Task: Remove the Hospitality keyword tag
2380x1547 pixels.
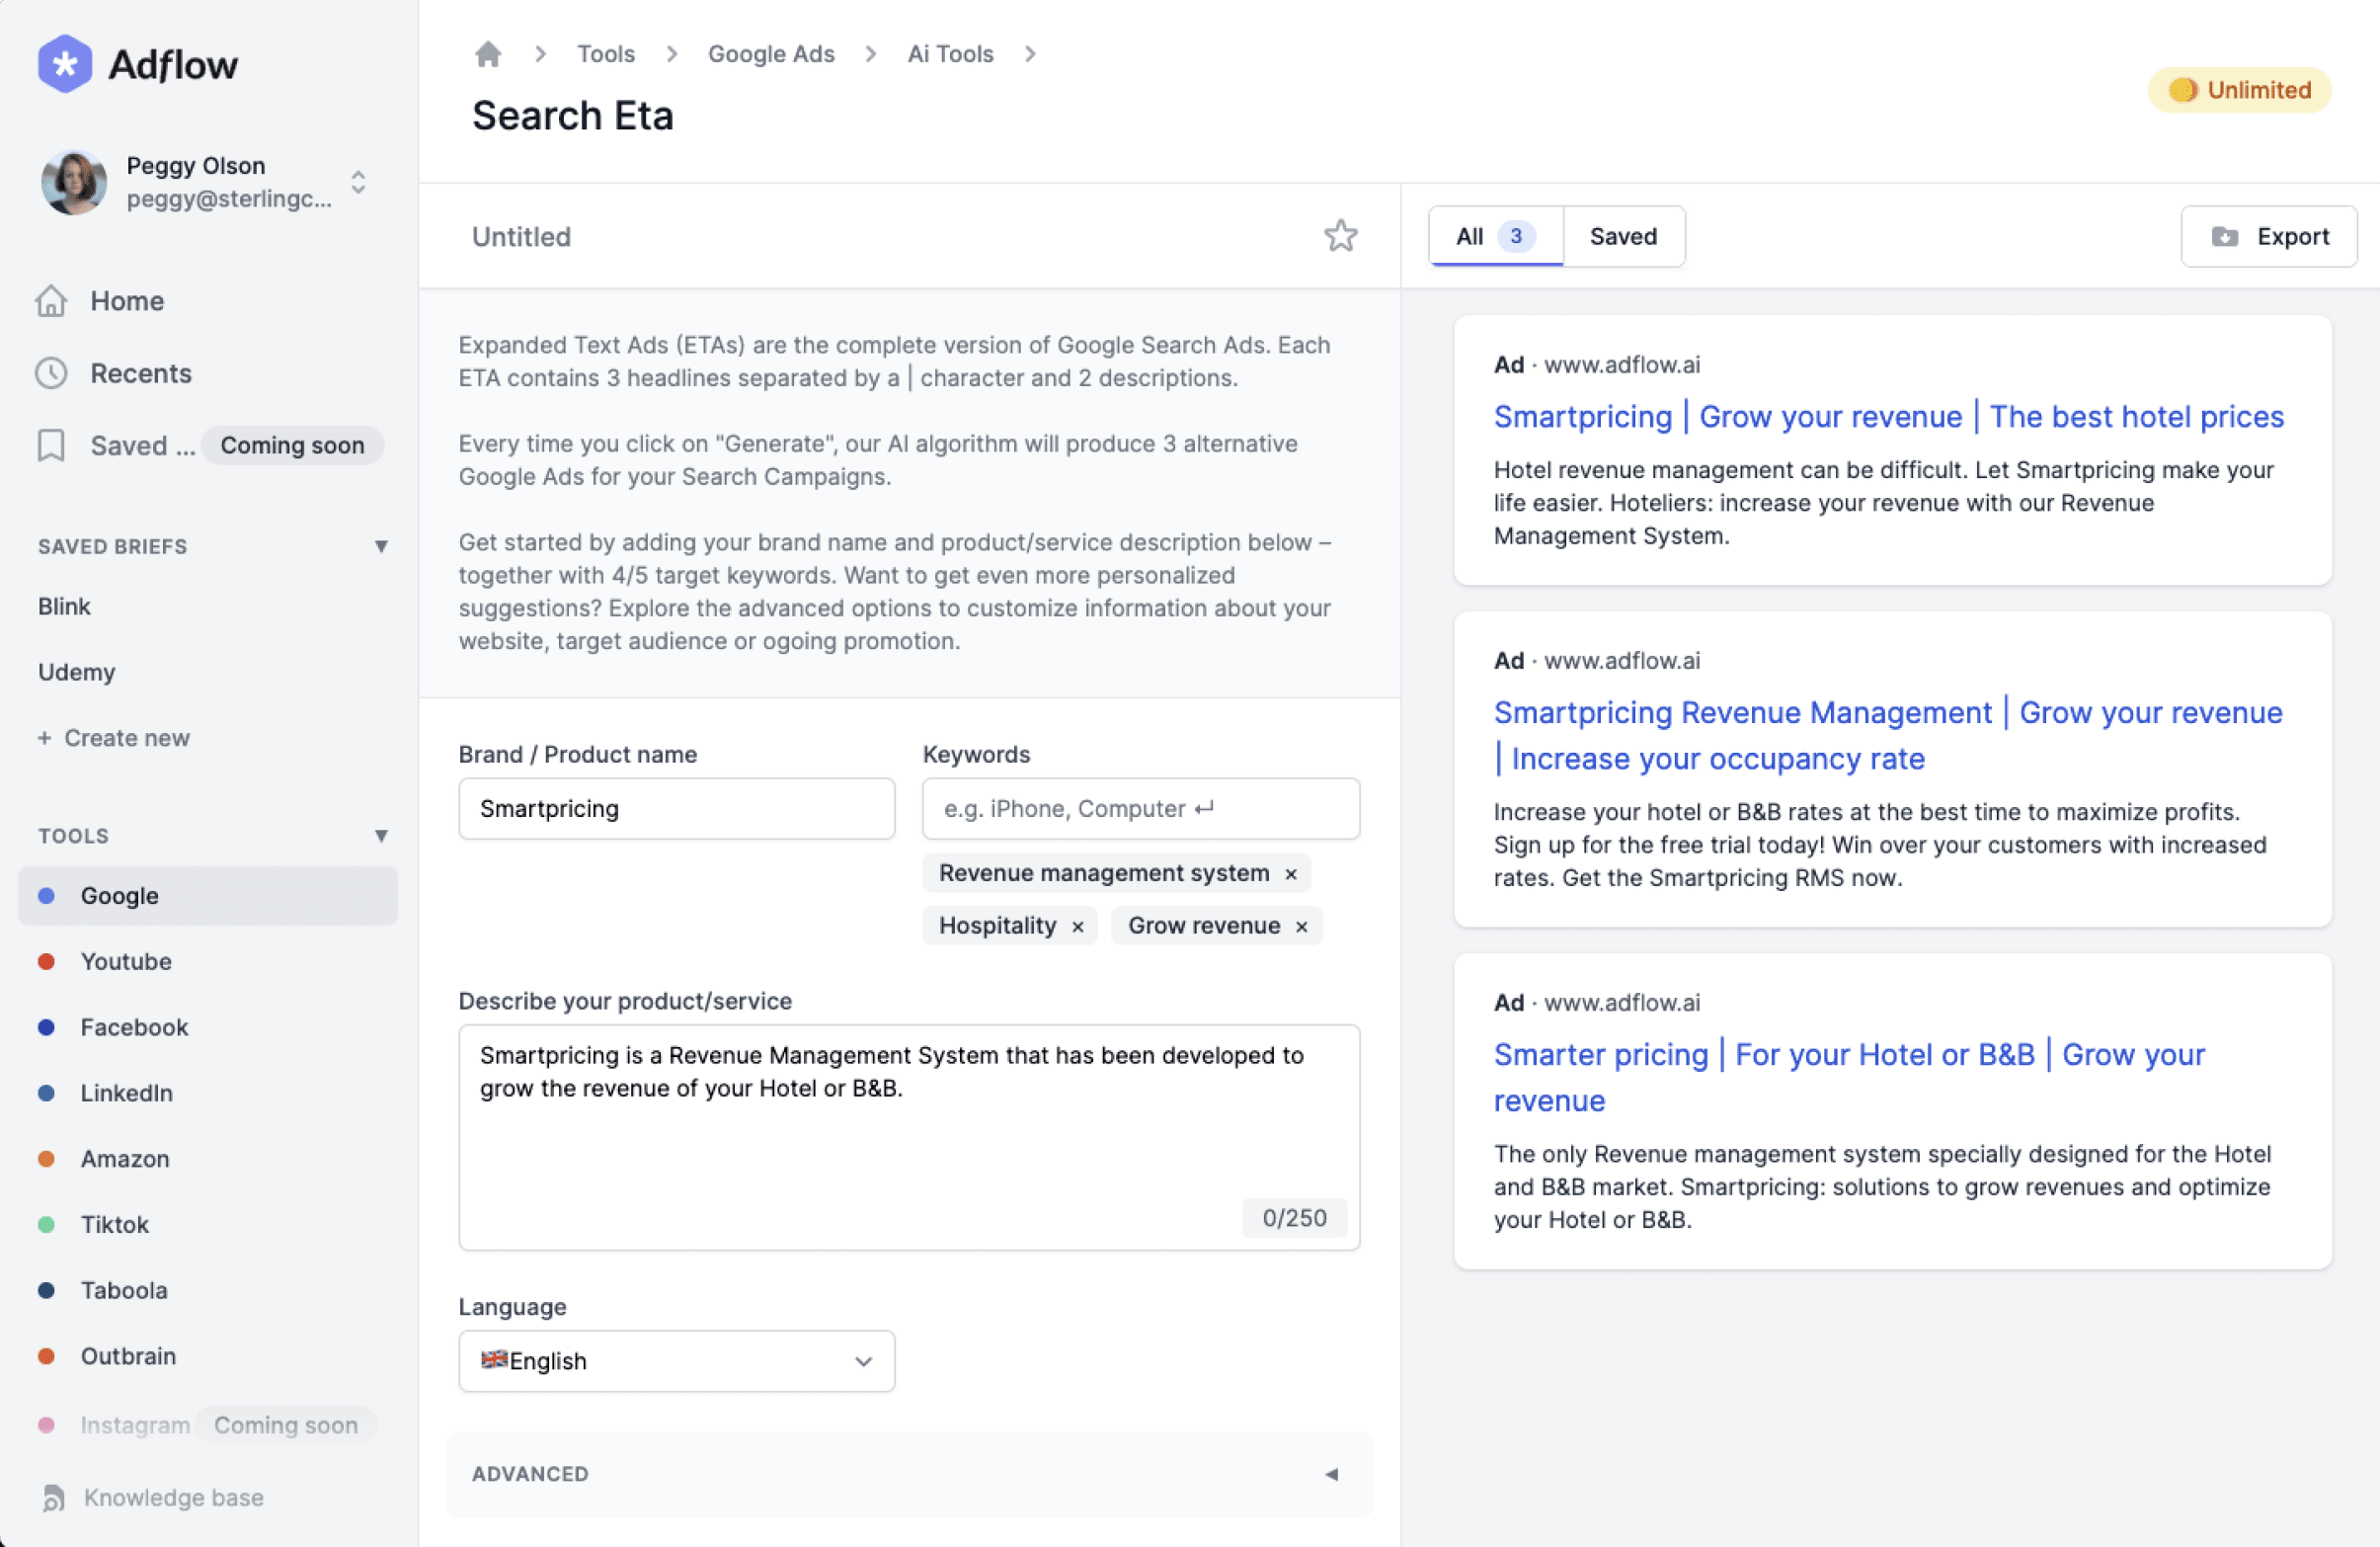Action: coord(1077,927)
